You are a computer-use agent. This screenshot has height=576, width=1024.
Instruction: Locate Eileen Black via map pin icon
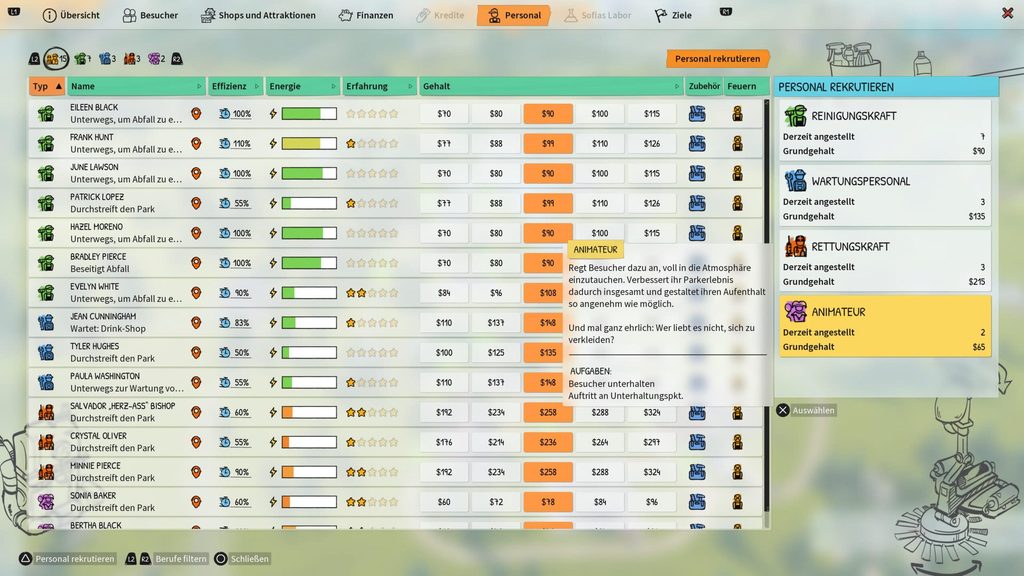(x=196, y=114)
